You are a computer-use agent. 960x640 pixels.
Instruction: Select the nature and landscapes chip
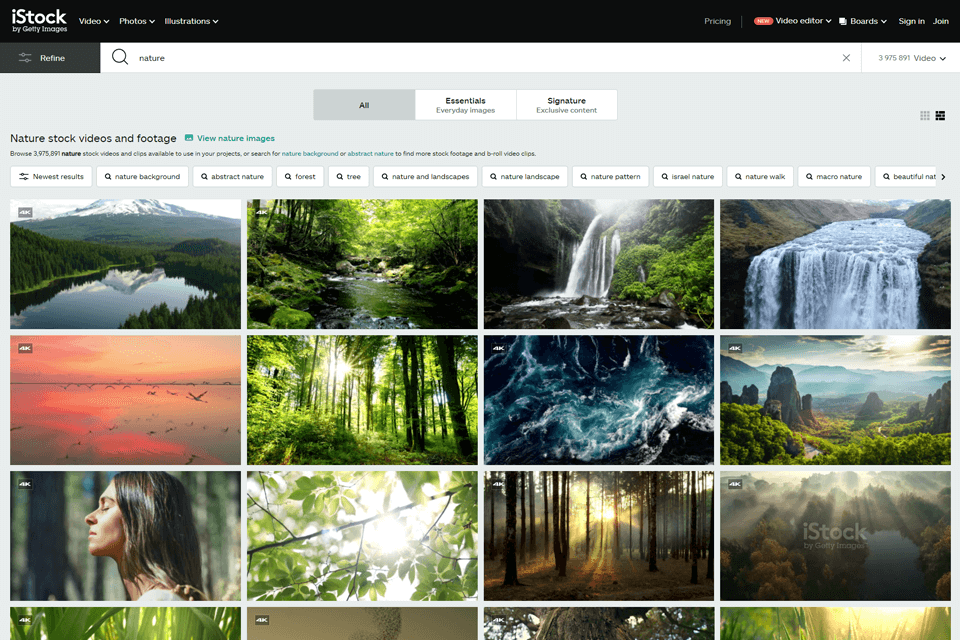pyautogui.click(x=426, y=176)
